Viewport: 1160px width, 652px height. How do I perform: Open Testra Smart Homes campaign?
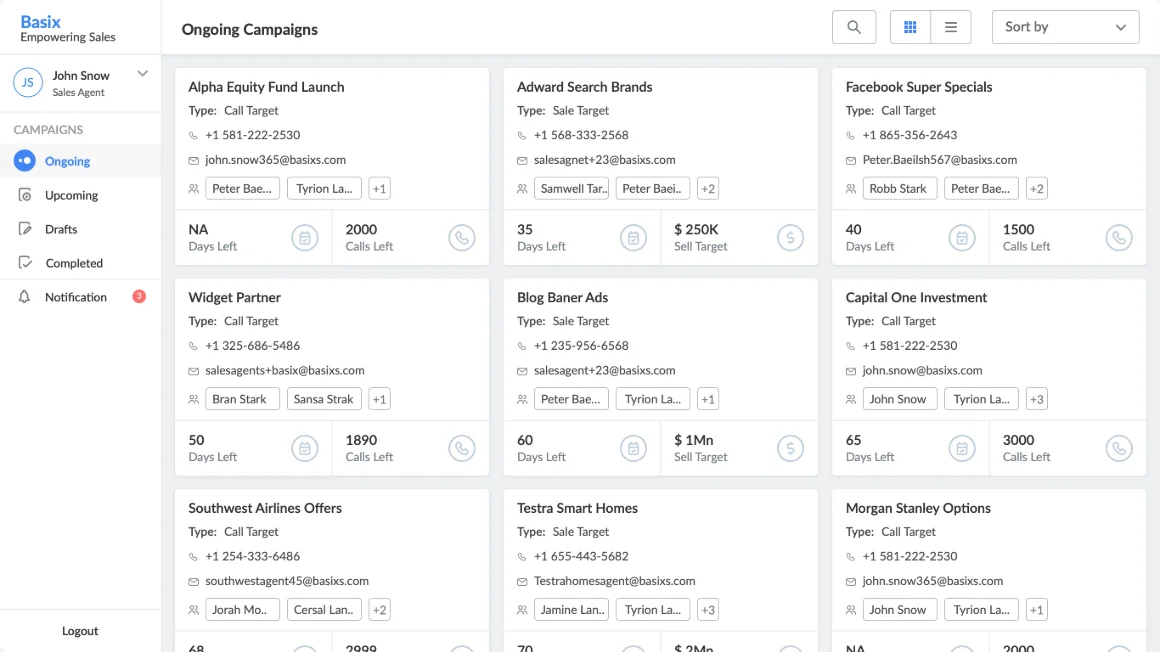click(x=577, y=508)
